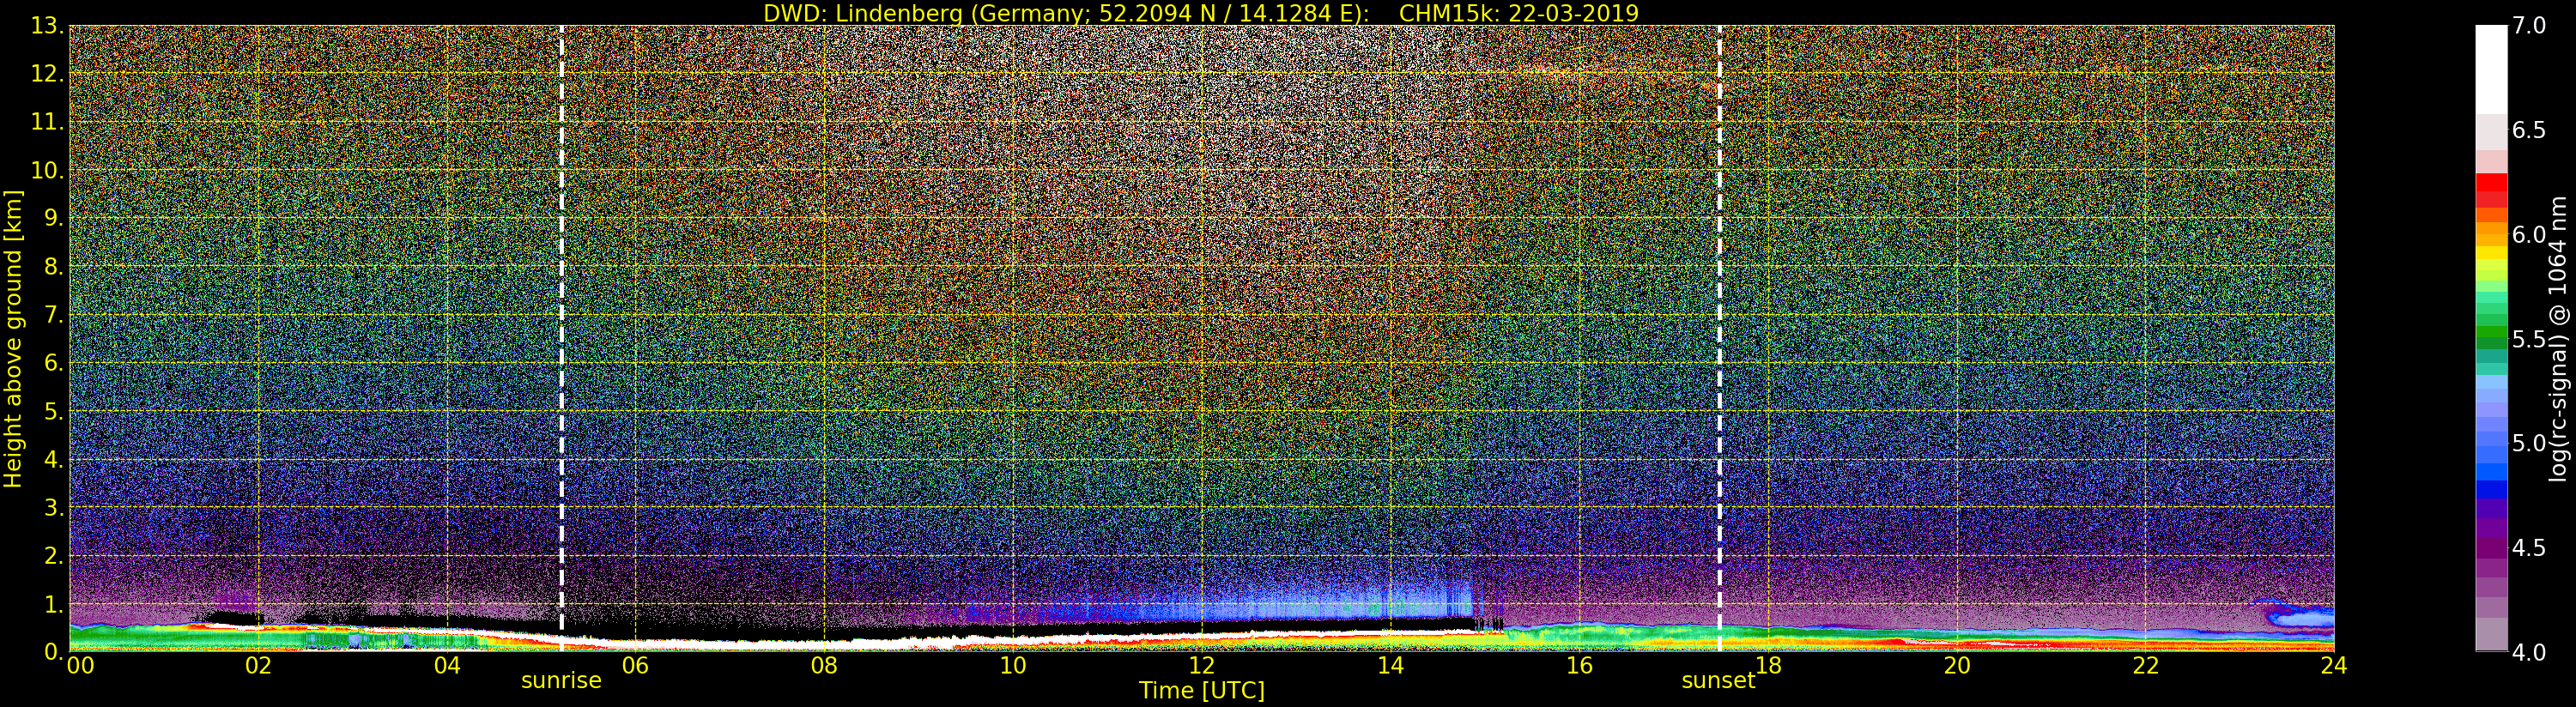Select time axis tick '24'
The height and width of the screenshot is (707, 2576).
(2333, 666)
